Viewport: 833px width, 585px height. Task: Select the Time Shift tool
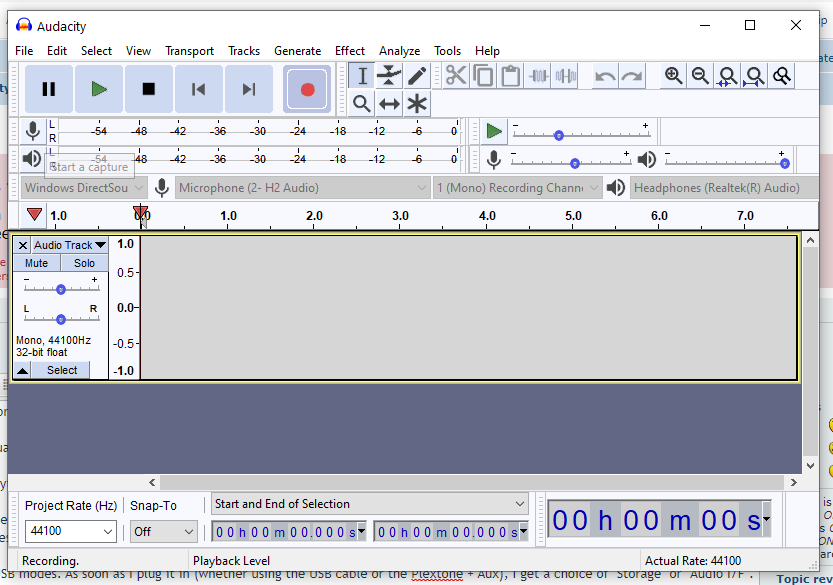point(389,103)
